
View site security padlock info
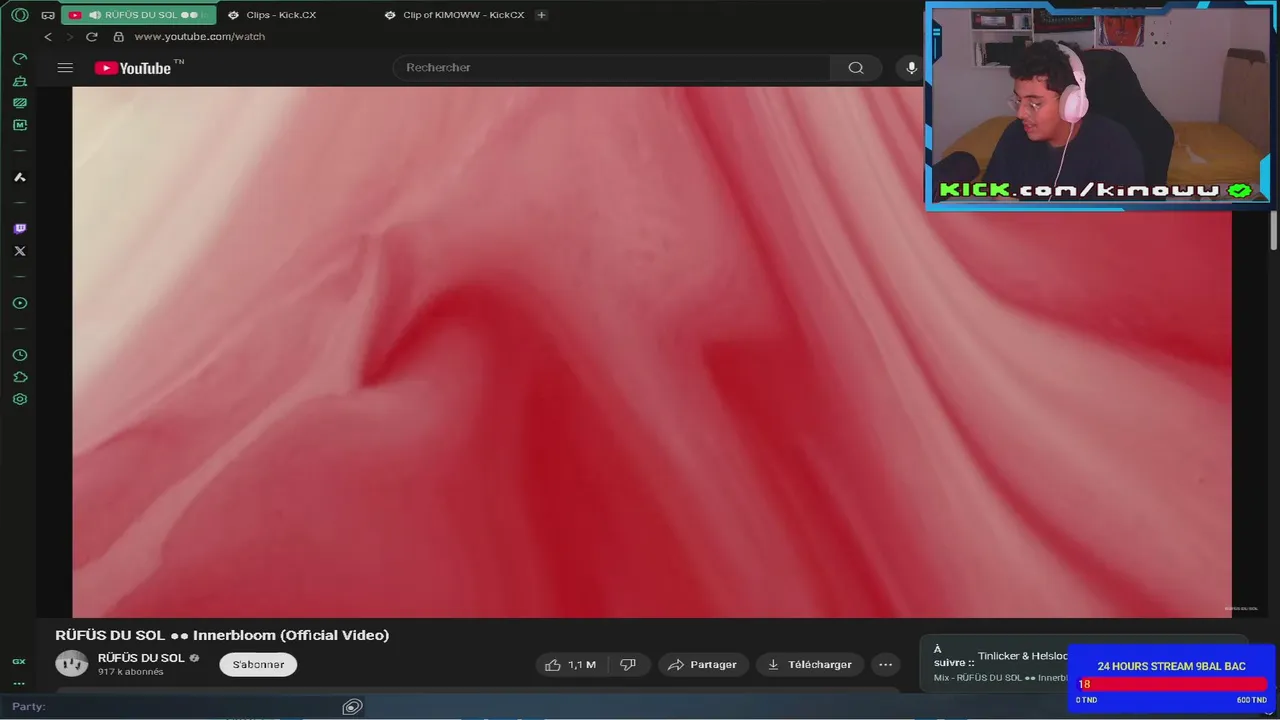tap(118, 37)
